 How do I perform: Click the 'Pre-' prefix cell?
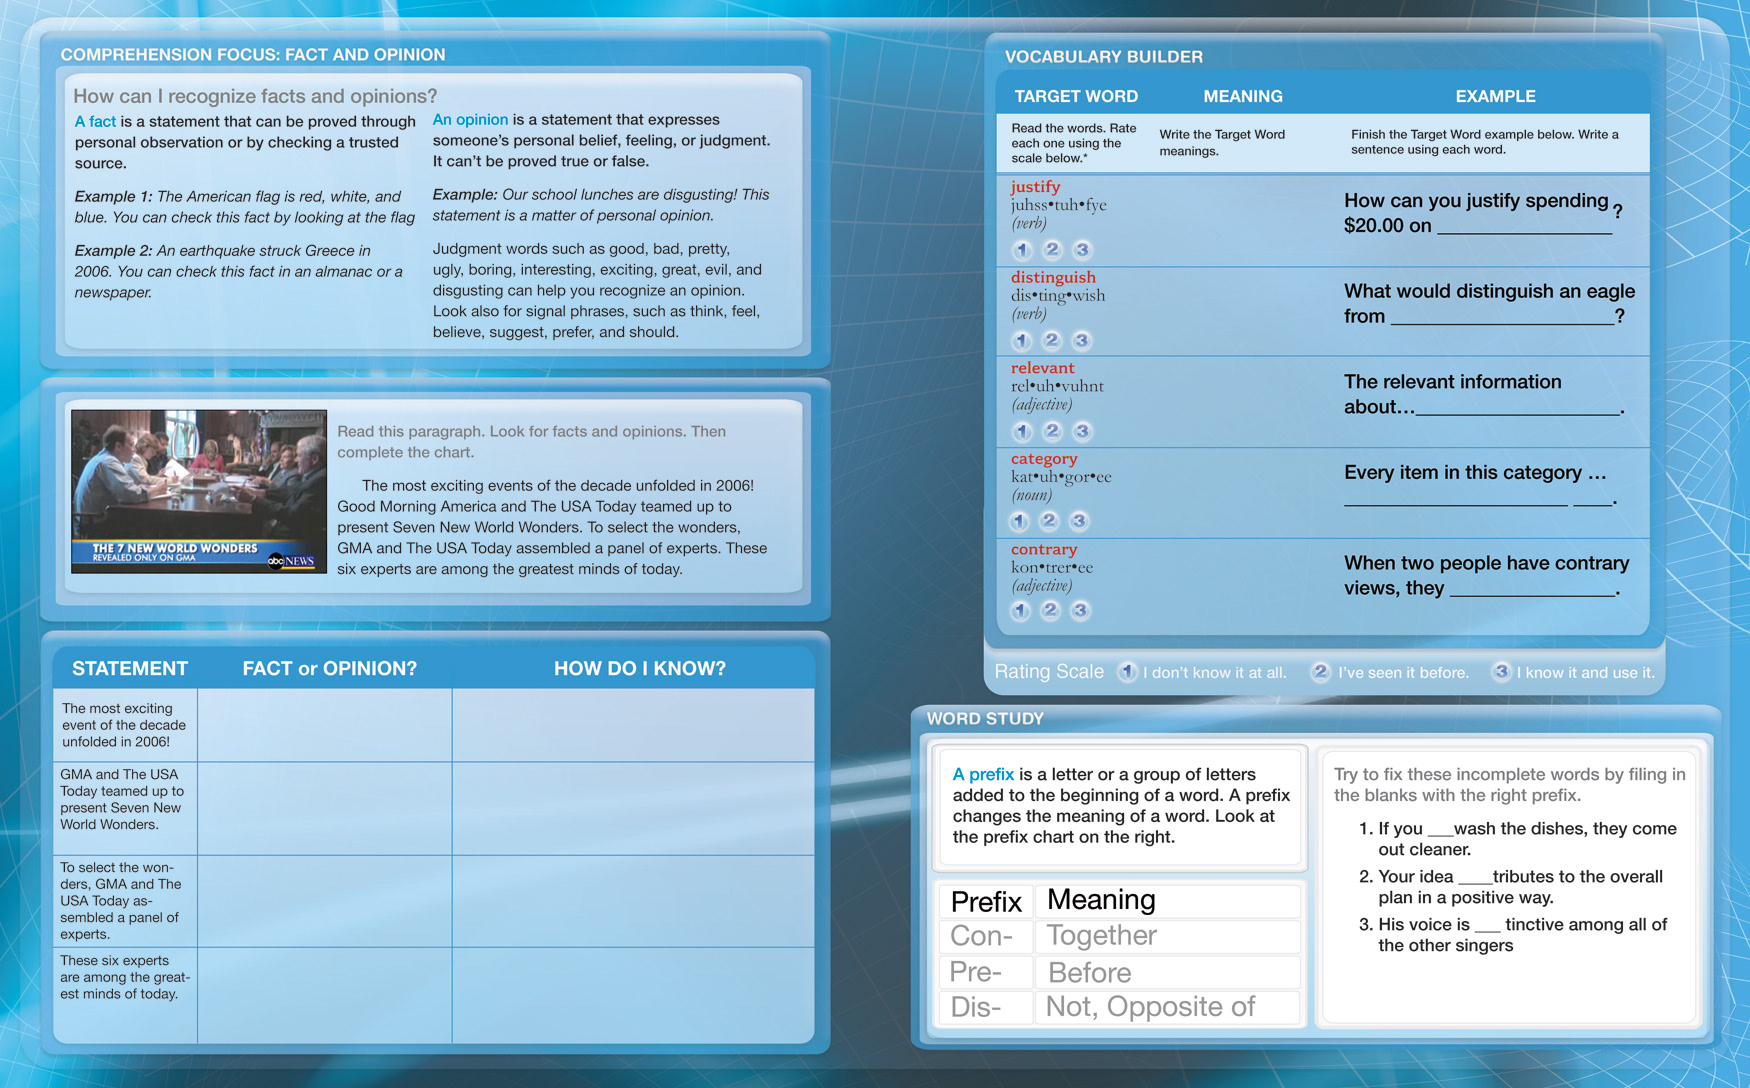coord(985,972)
